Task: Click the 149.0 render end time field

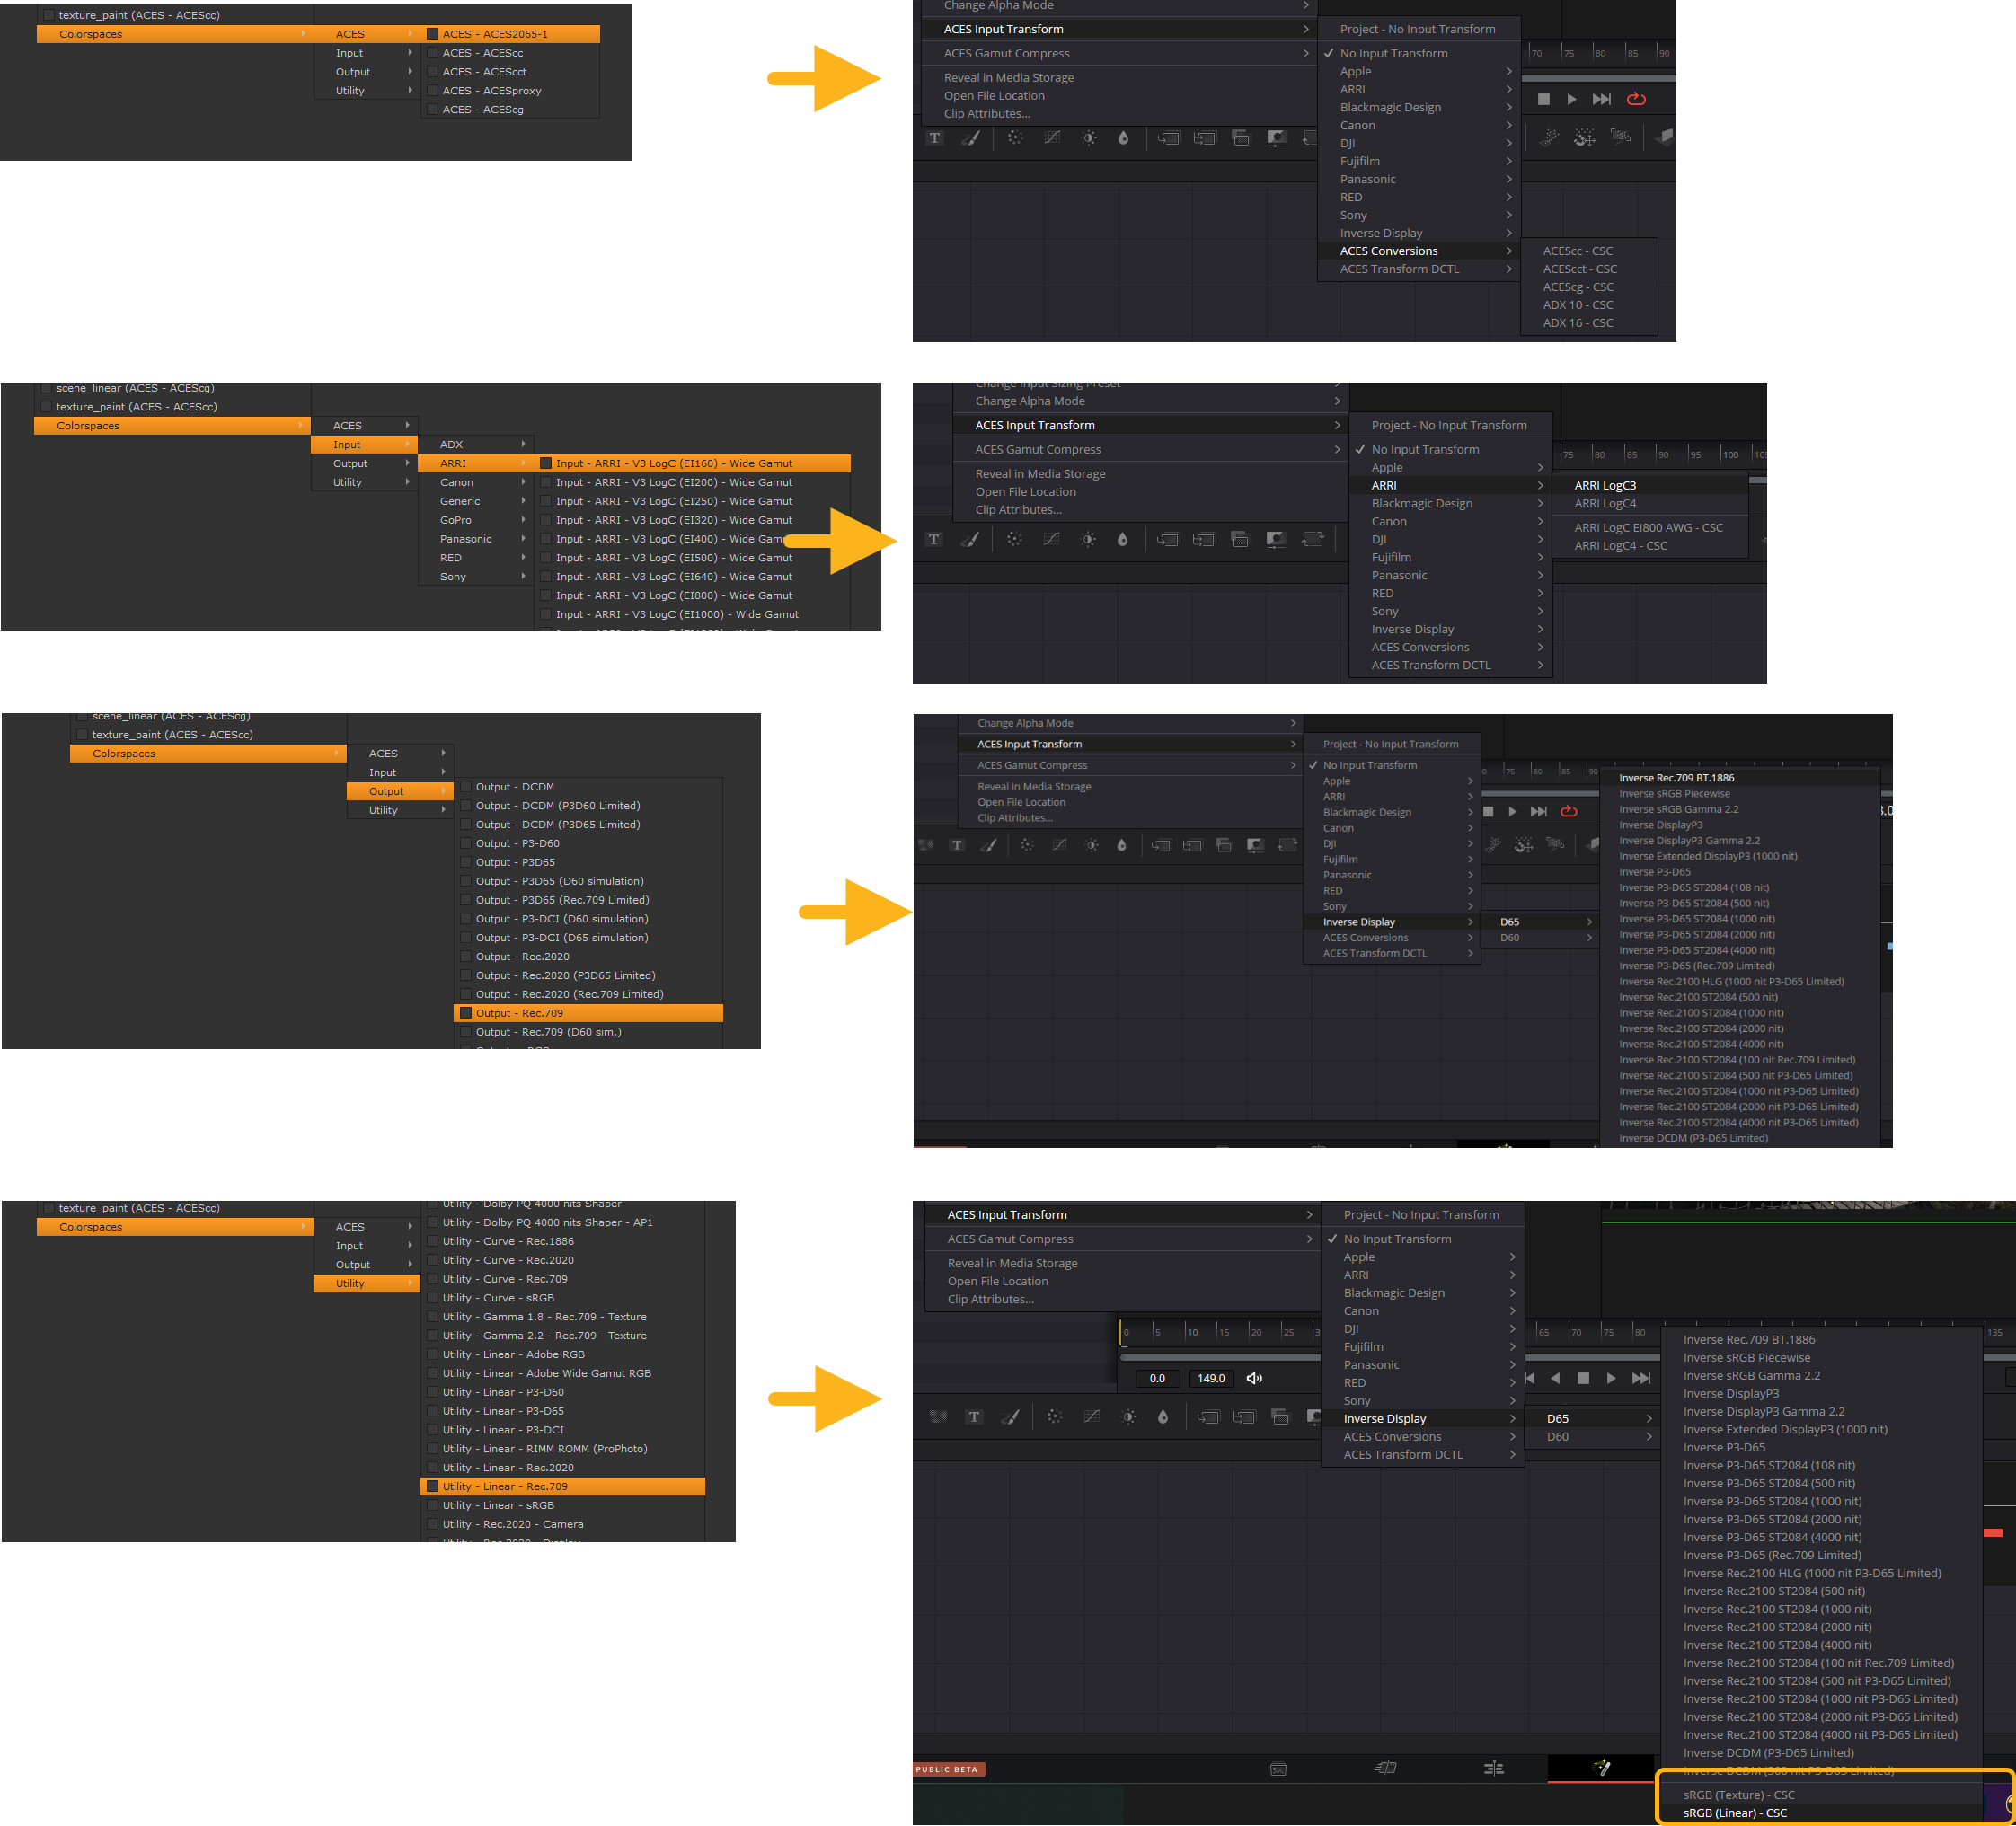Action: click(1211, 1378)
